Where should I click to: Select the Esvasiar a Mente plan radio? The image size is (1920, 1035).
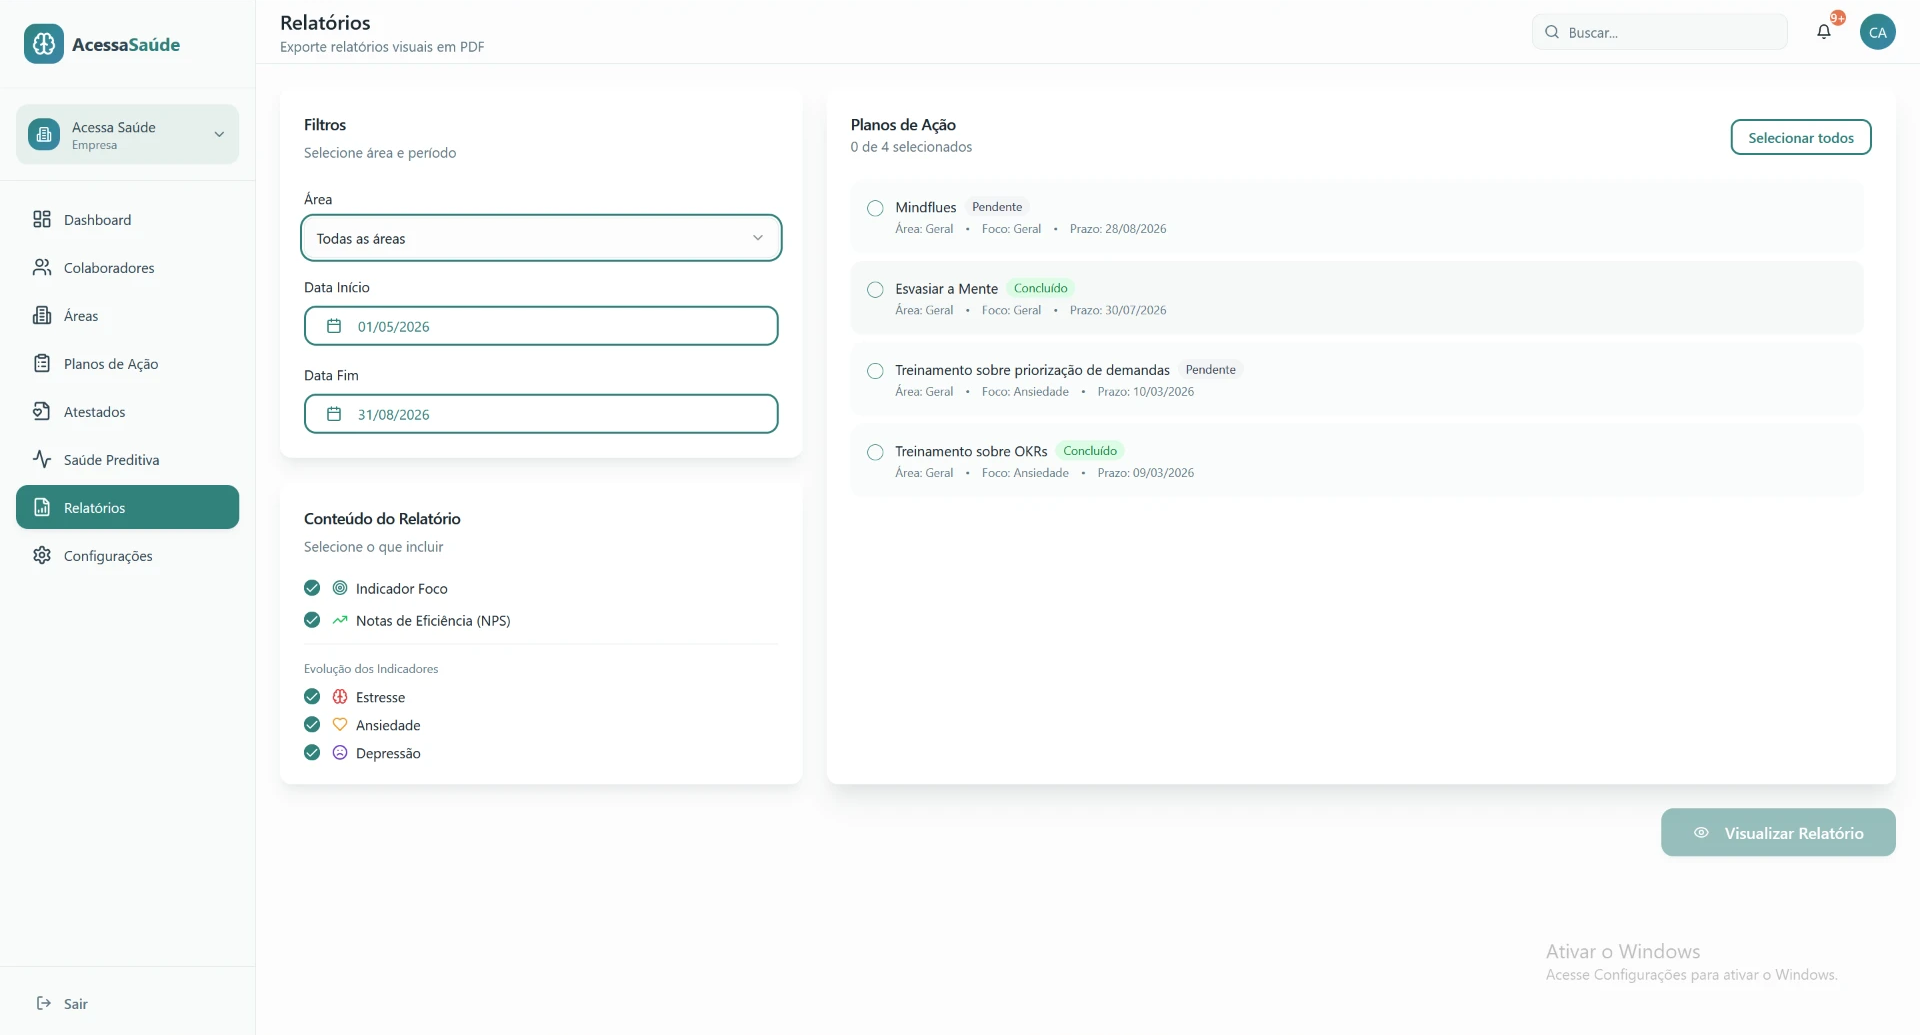coord(875,289)
